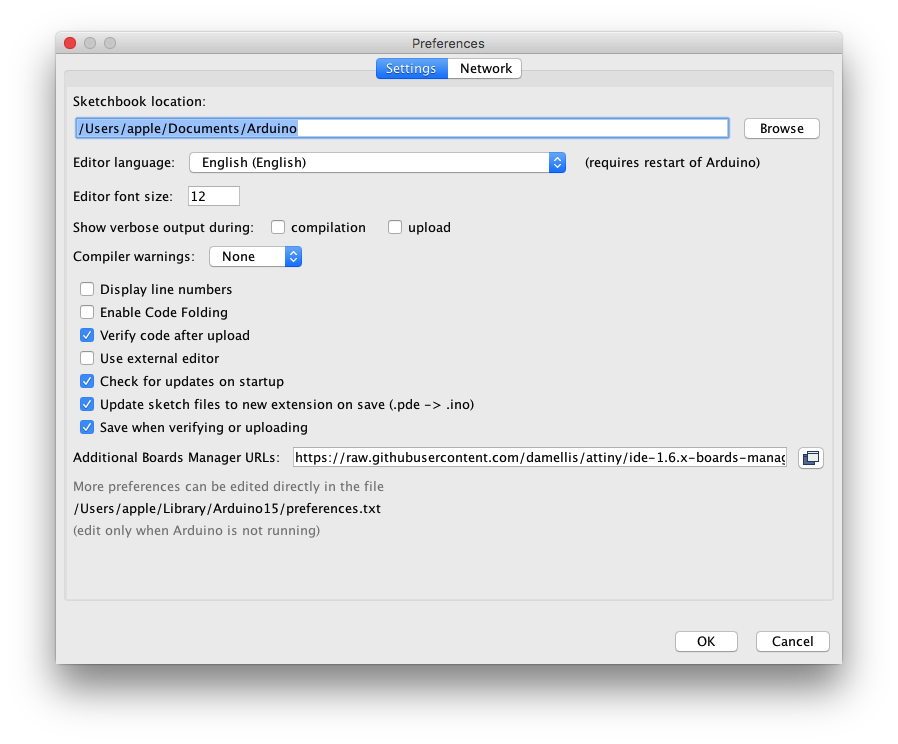Open the Editor language dropdown

pos(377,163)
